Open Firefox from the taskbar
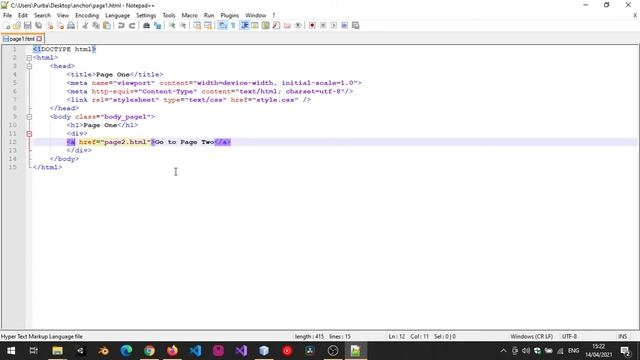 172,351
